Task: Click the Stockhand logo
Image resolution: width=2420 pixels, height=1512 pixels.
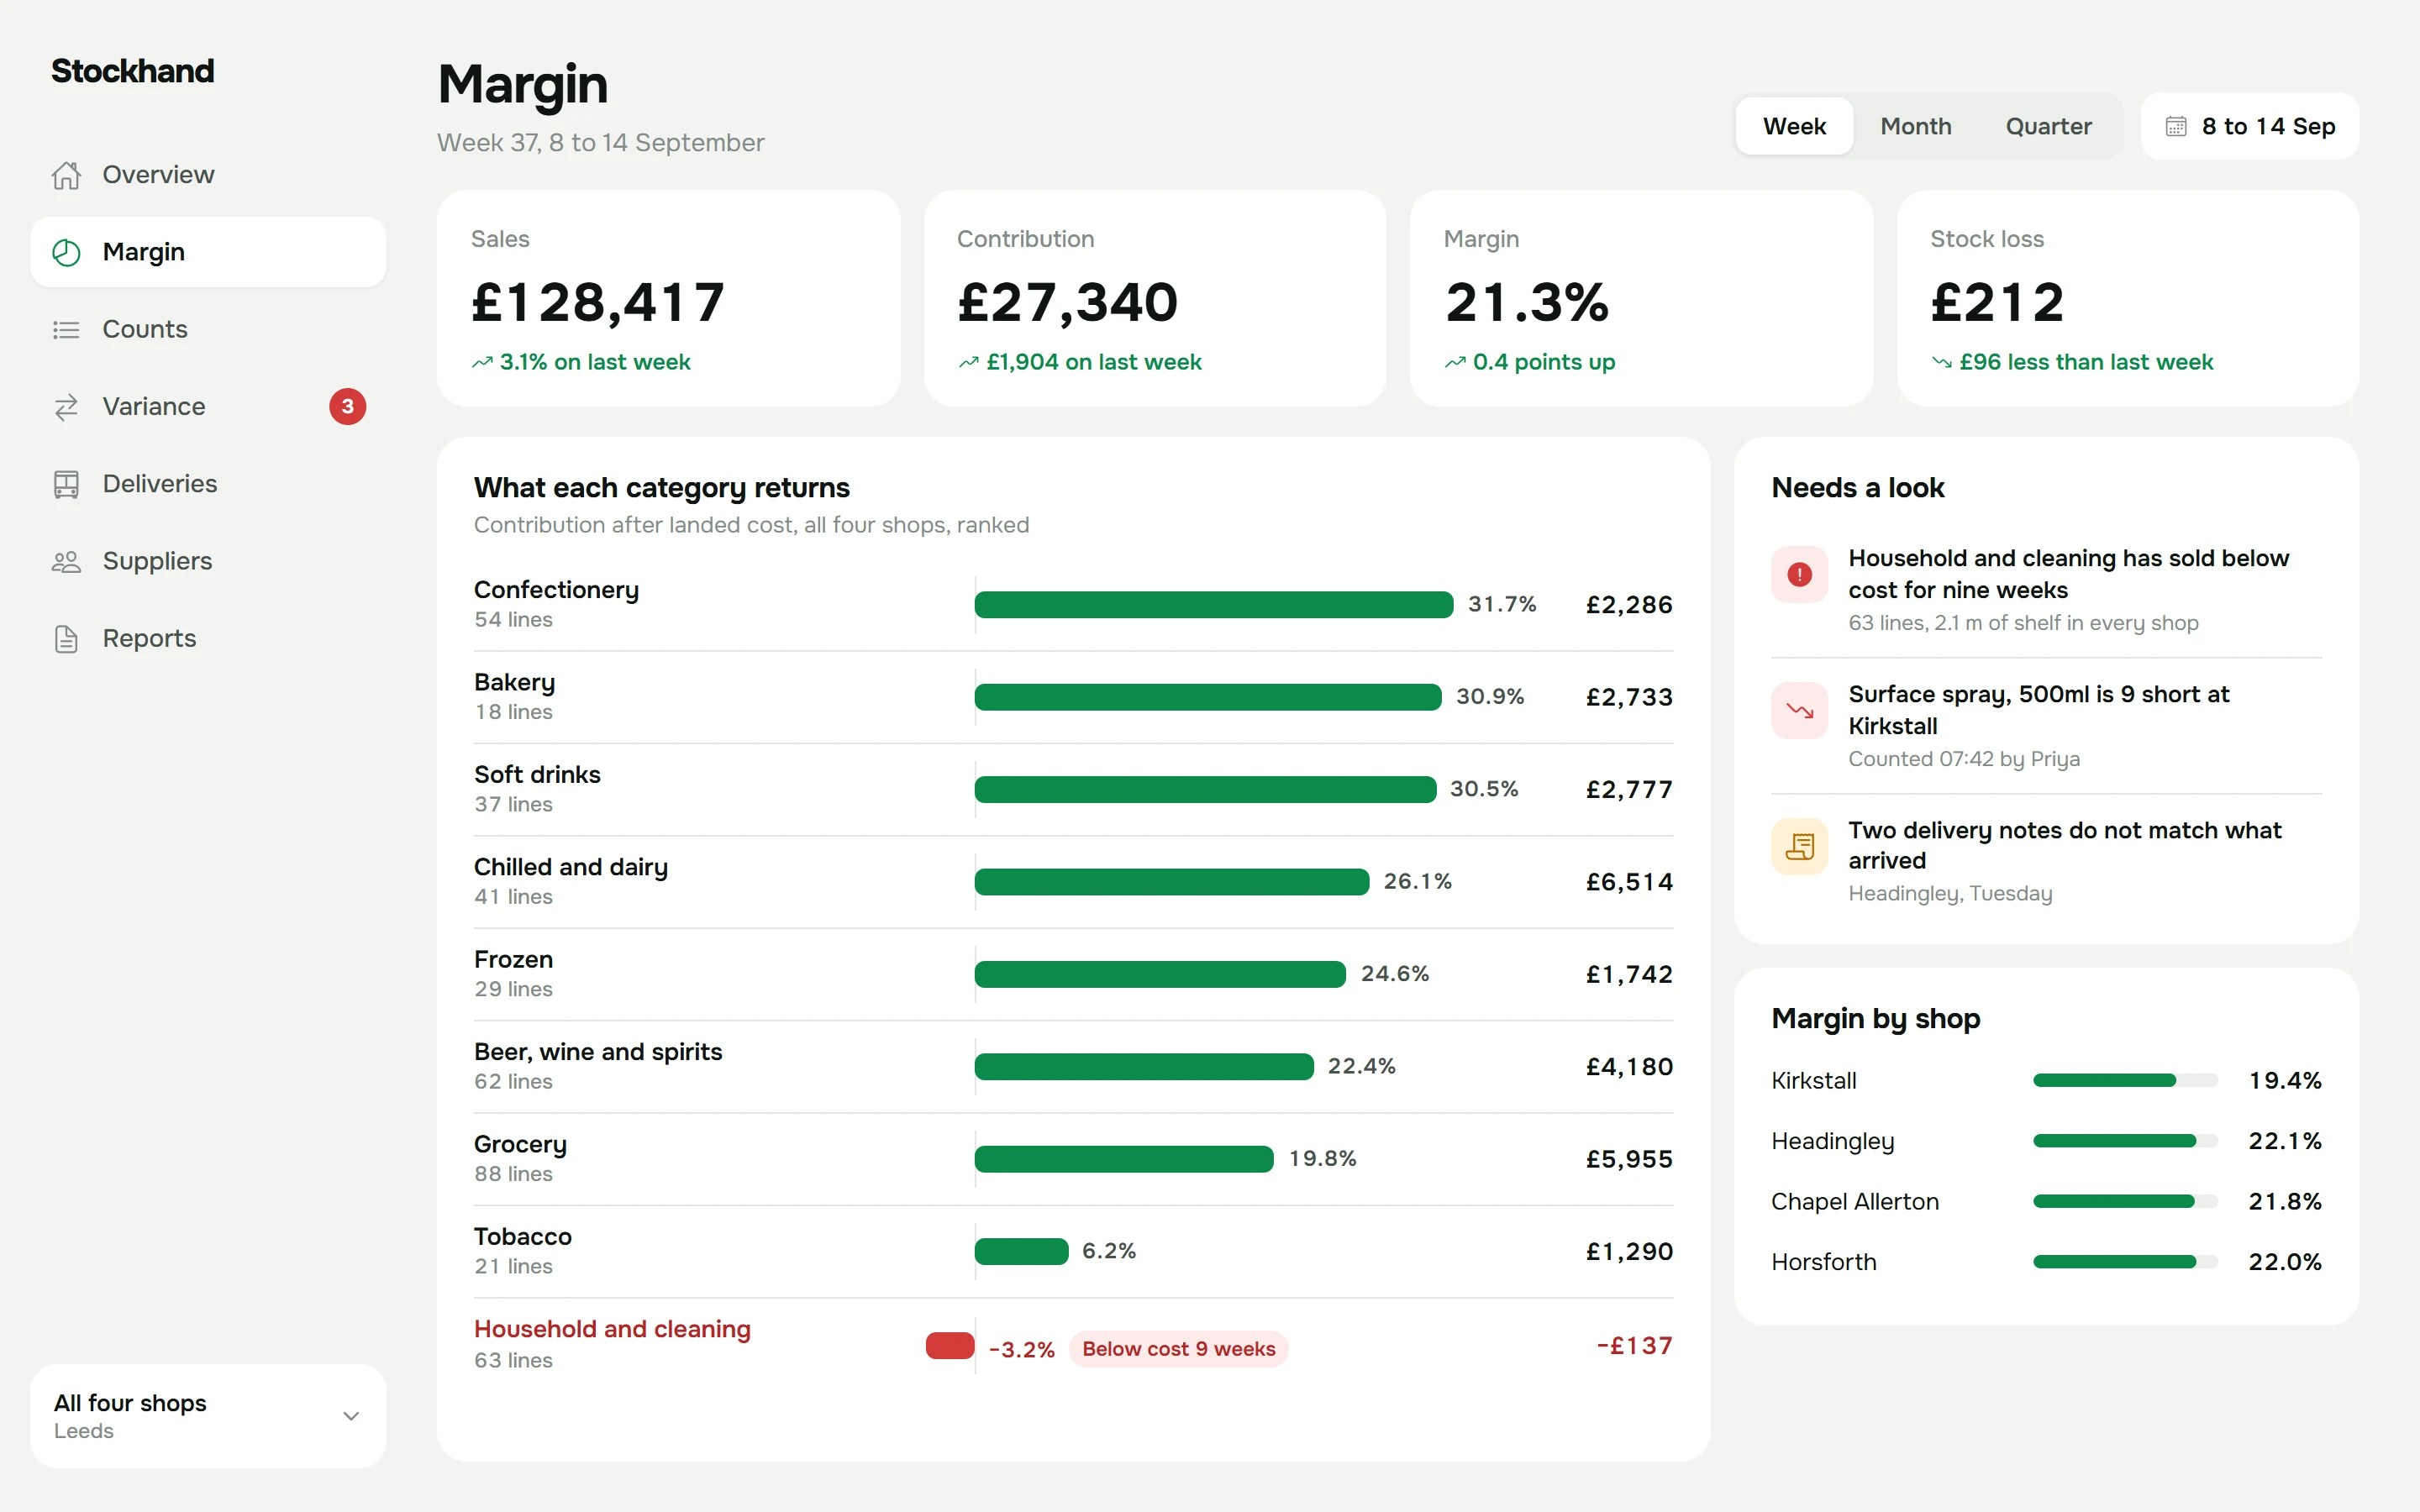Action: (x=132, y=71)
